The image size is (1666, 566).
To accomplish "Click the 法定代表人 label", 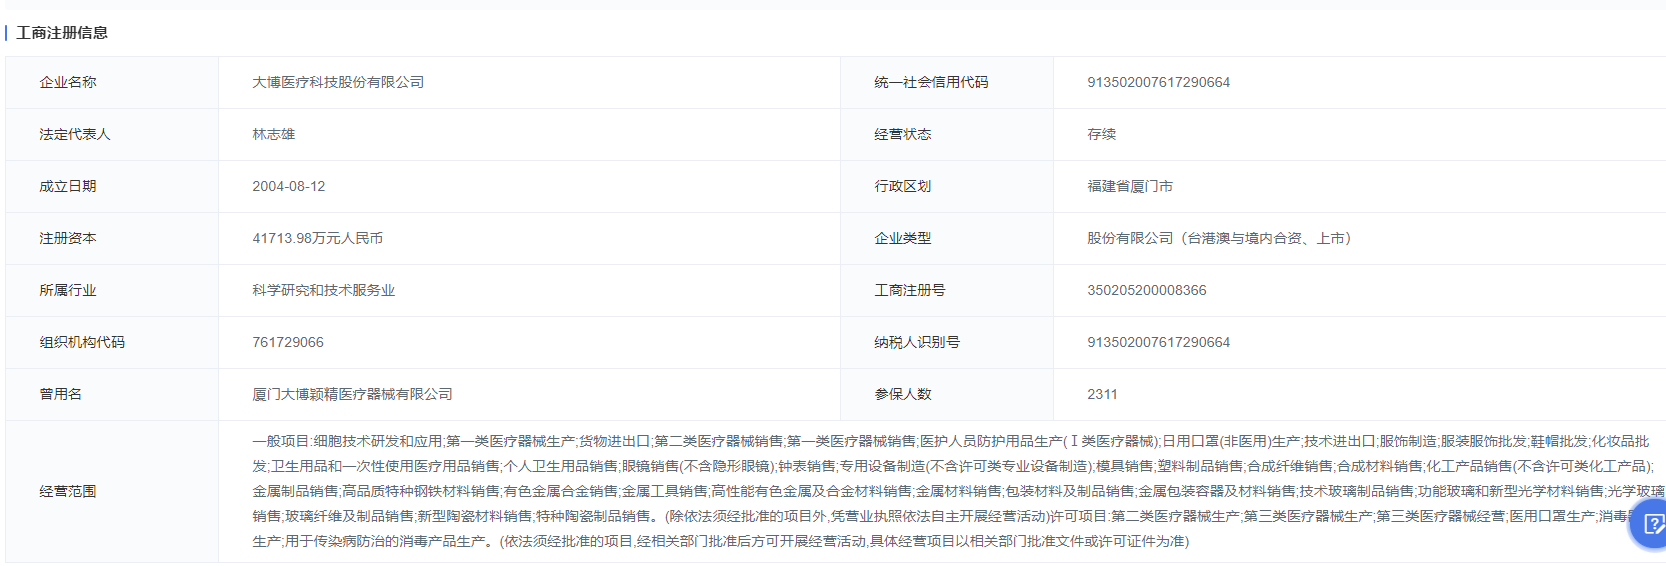I will 75,134.
